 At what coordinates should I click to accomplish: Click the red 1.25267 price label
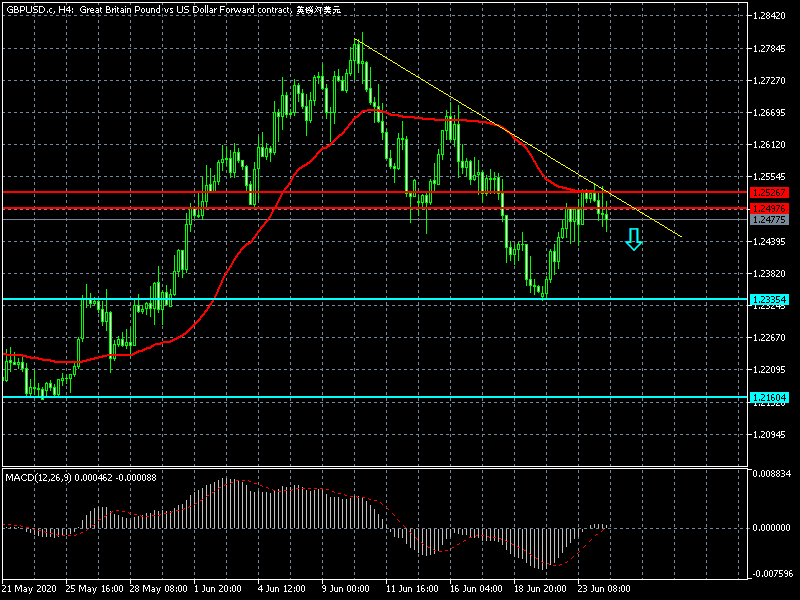tap(770, 191)
